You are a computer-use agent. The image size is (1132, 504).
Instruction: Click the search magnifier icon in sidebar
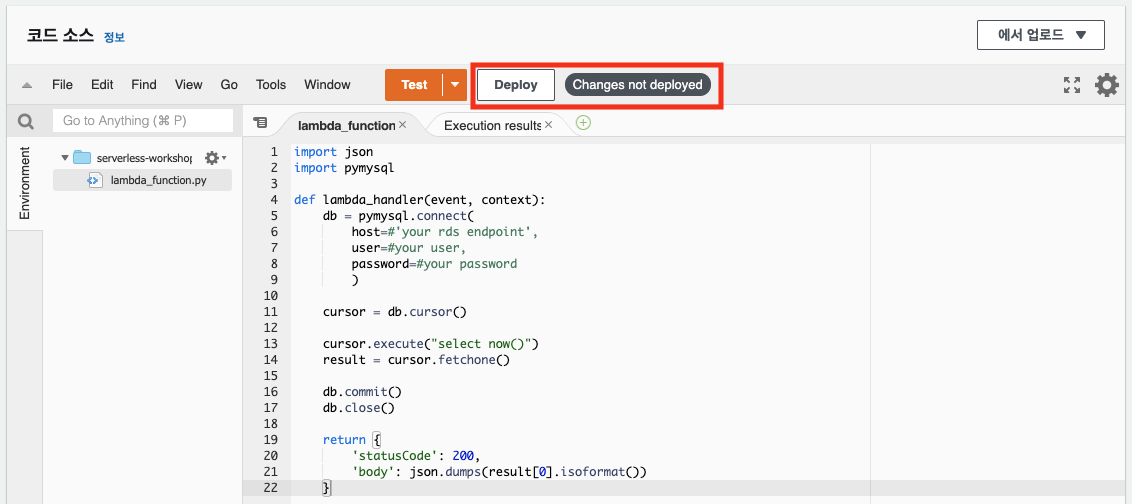click(x=26, y=121)
